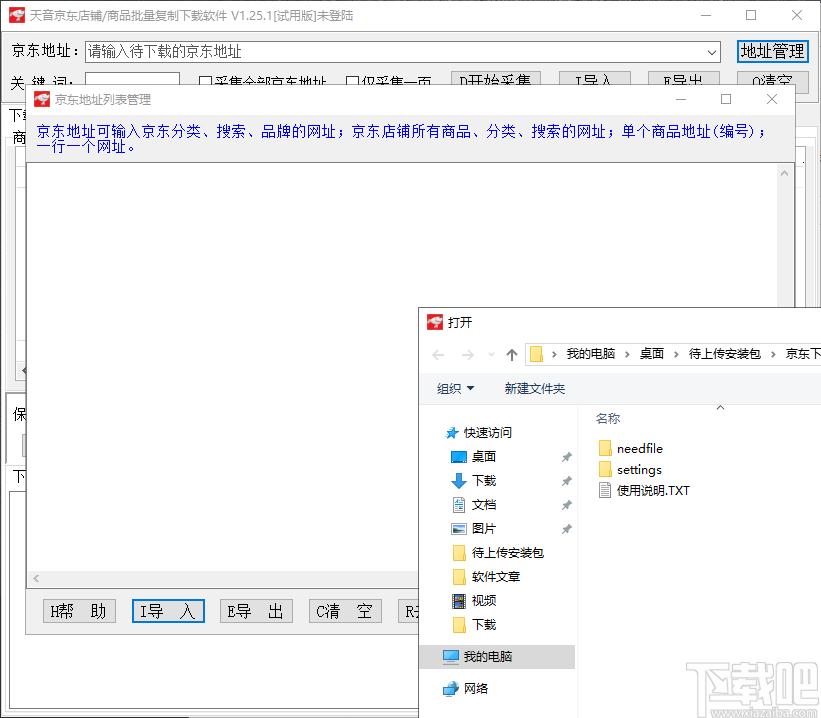821x718 pixels.
Task: Select 待上传安装包 in the breadcrumb path
Action: pyautogui.click(x=724, y=354)
